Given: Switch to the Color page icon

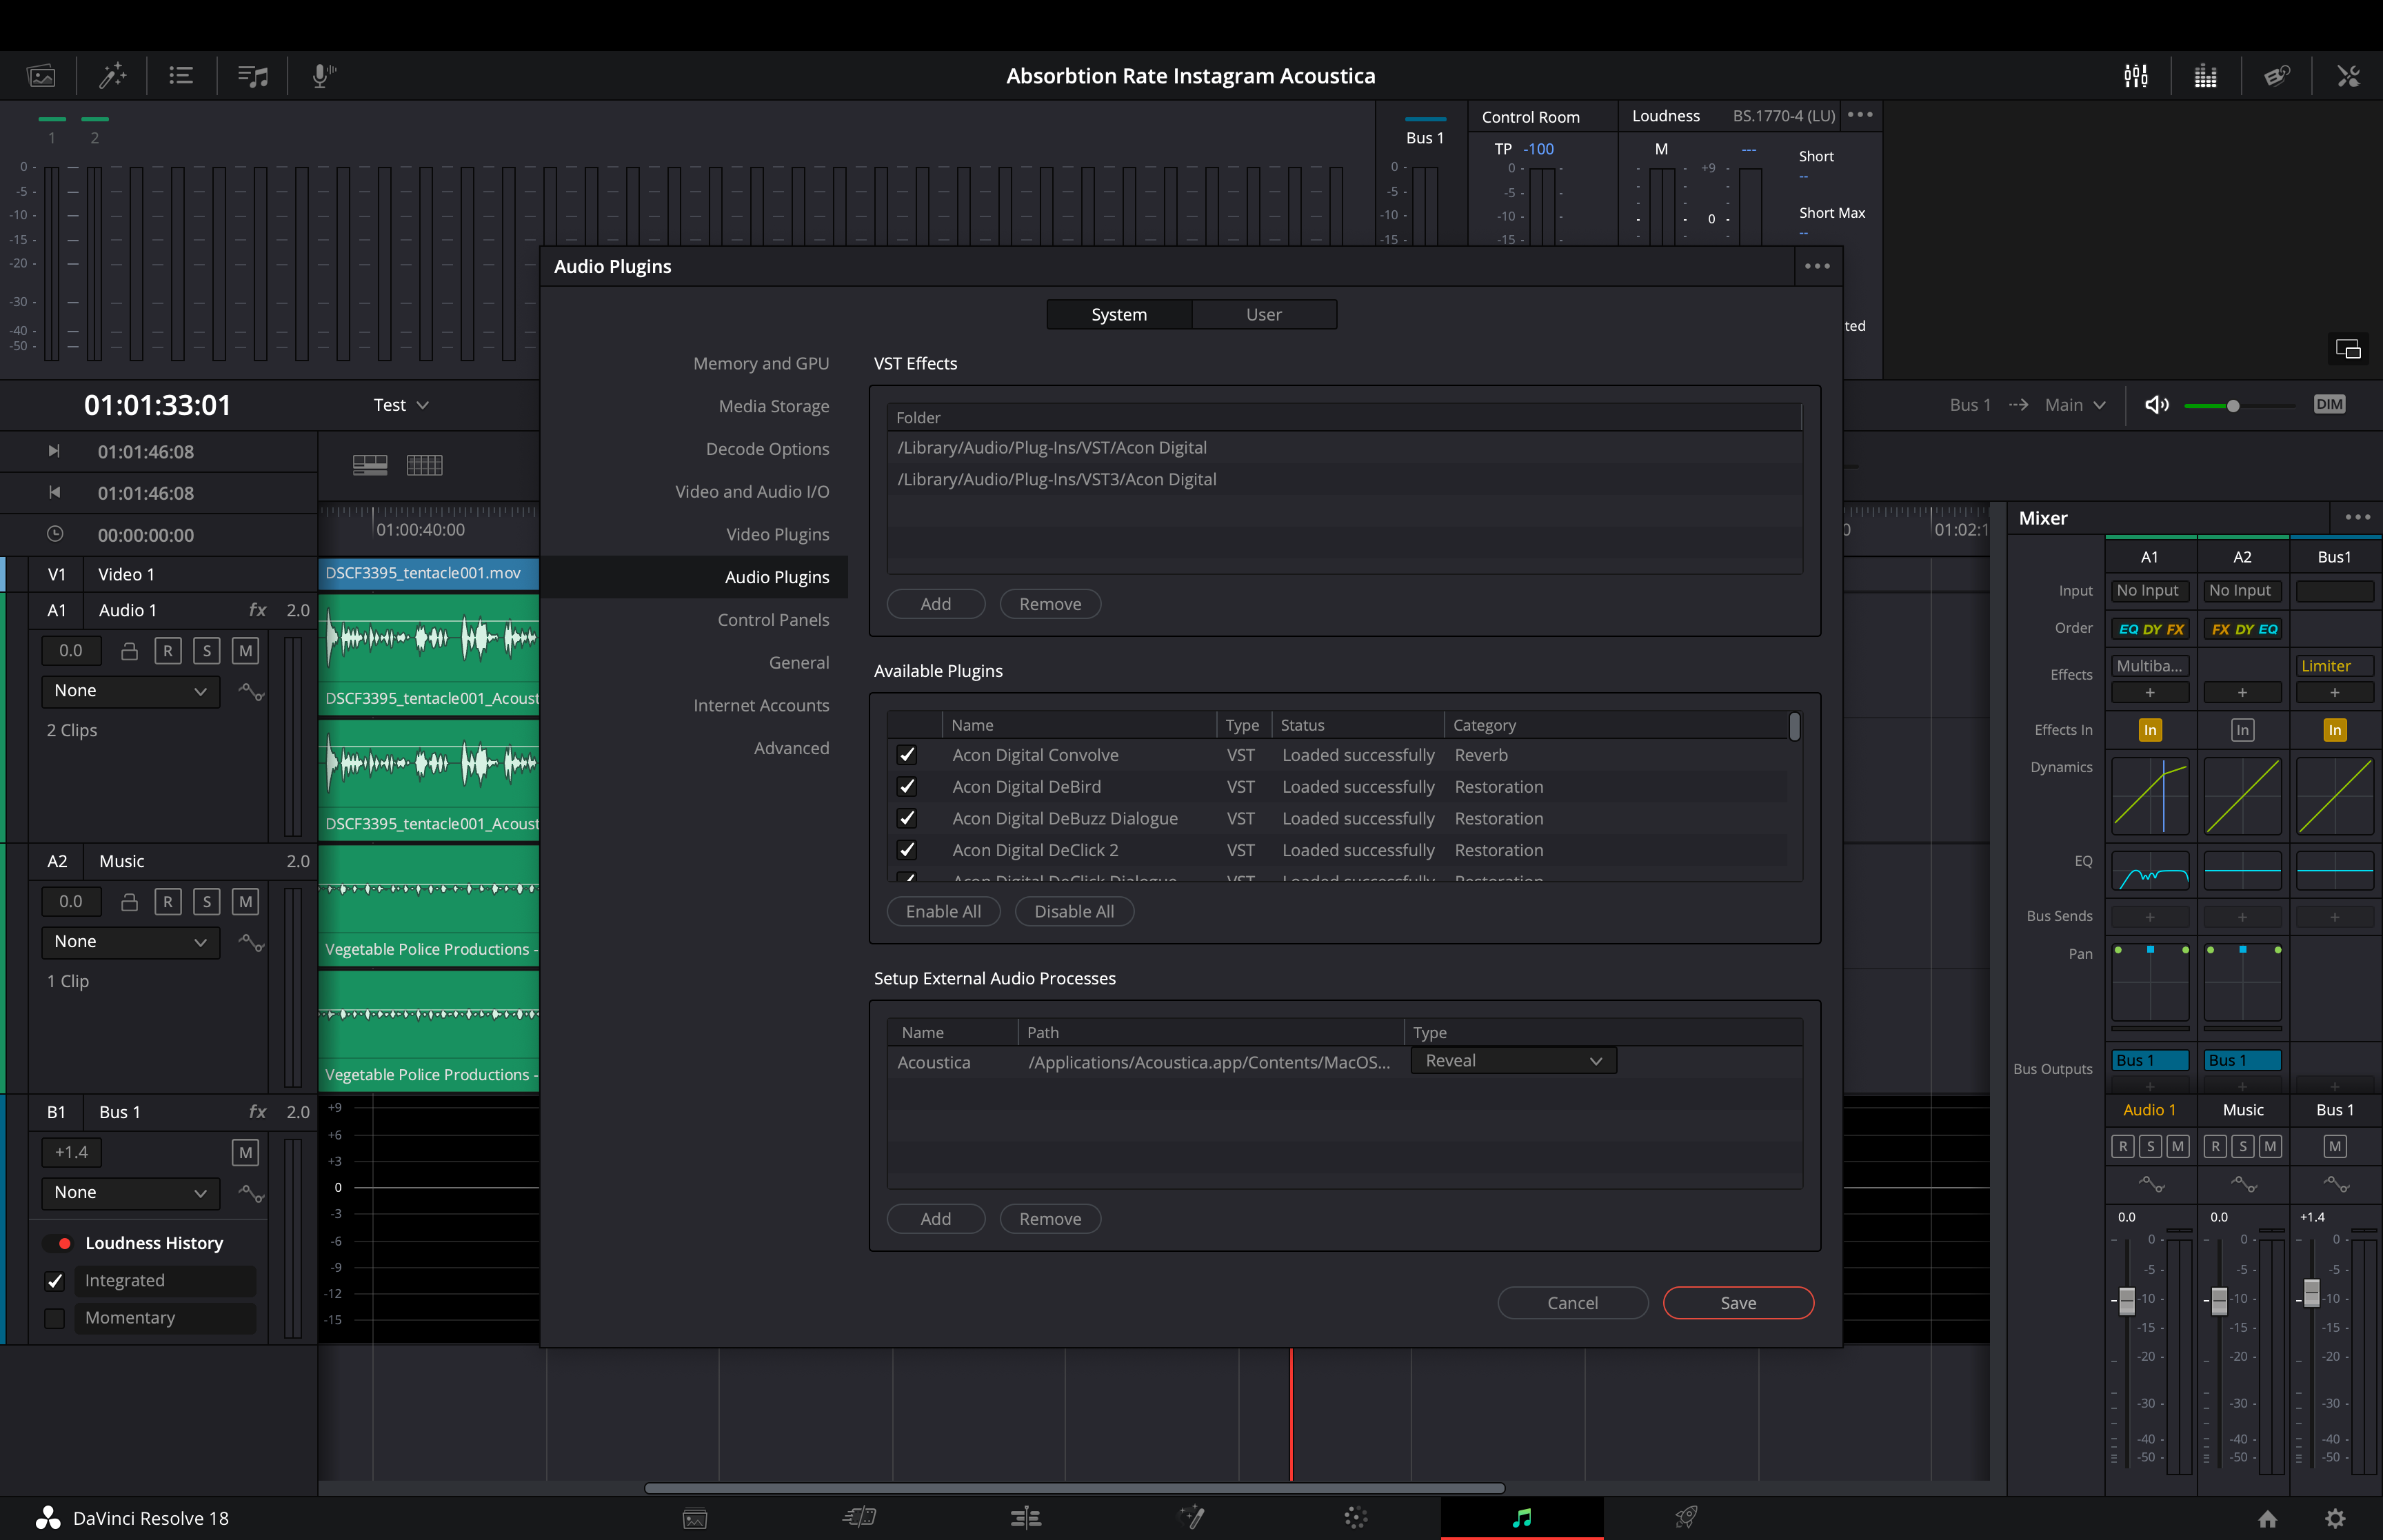Looking at the screenshot, I should (1356, 1518).
